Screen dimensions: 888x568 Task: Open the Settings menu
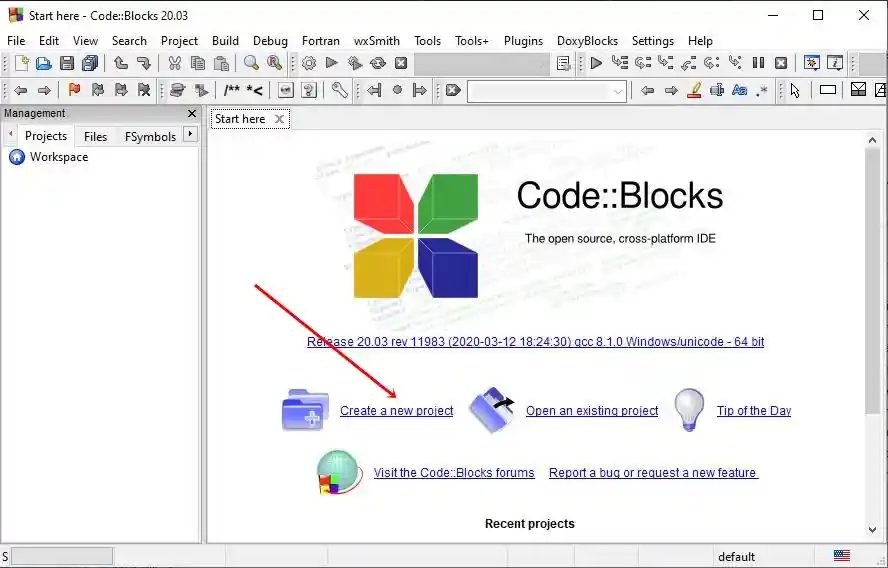pyautogui.click(x=652, y=41)
